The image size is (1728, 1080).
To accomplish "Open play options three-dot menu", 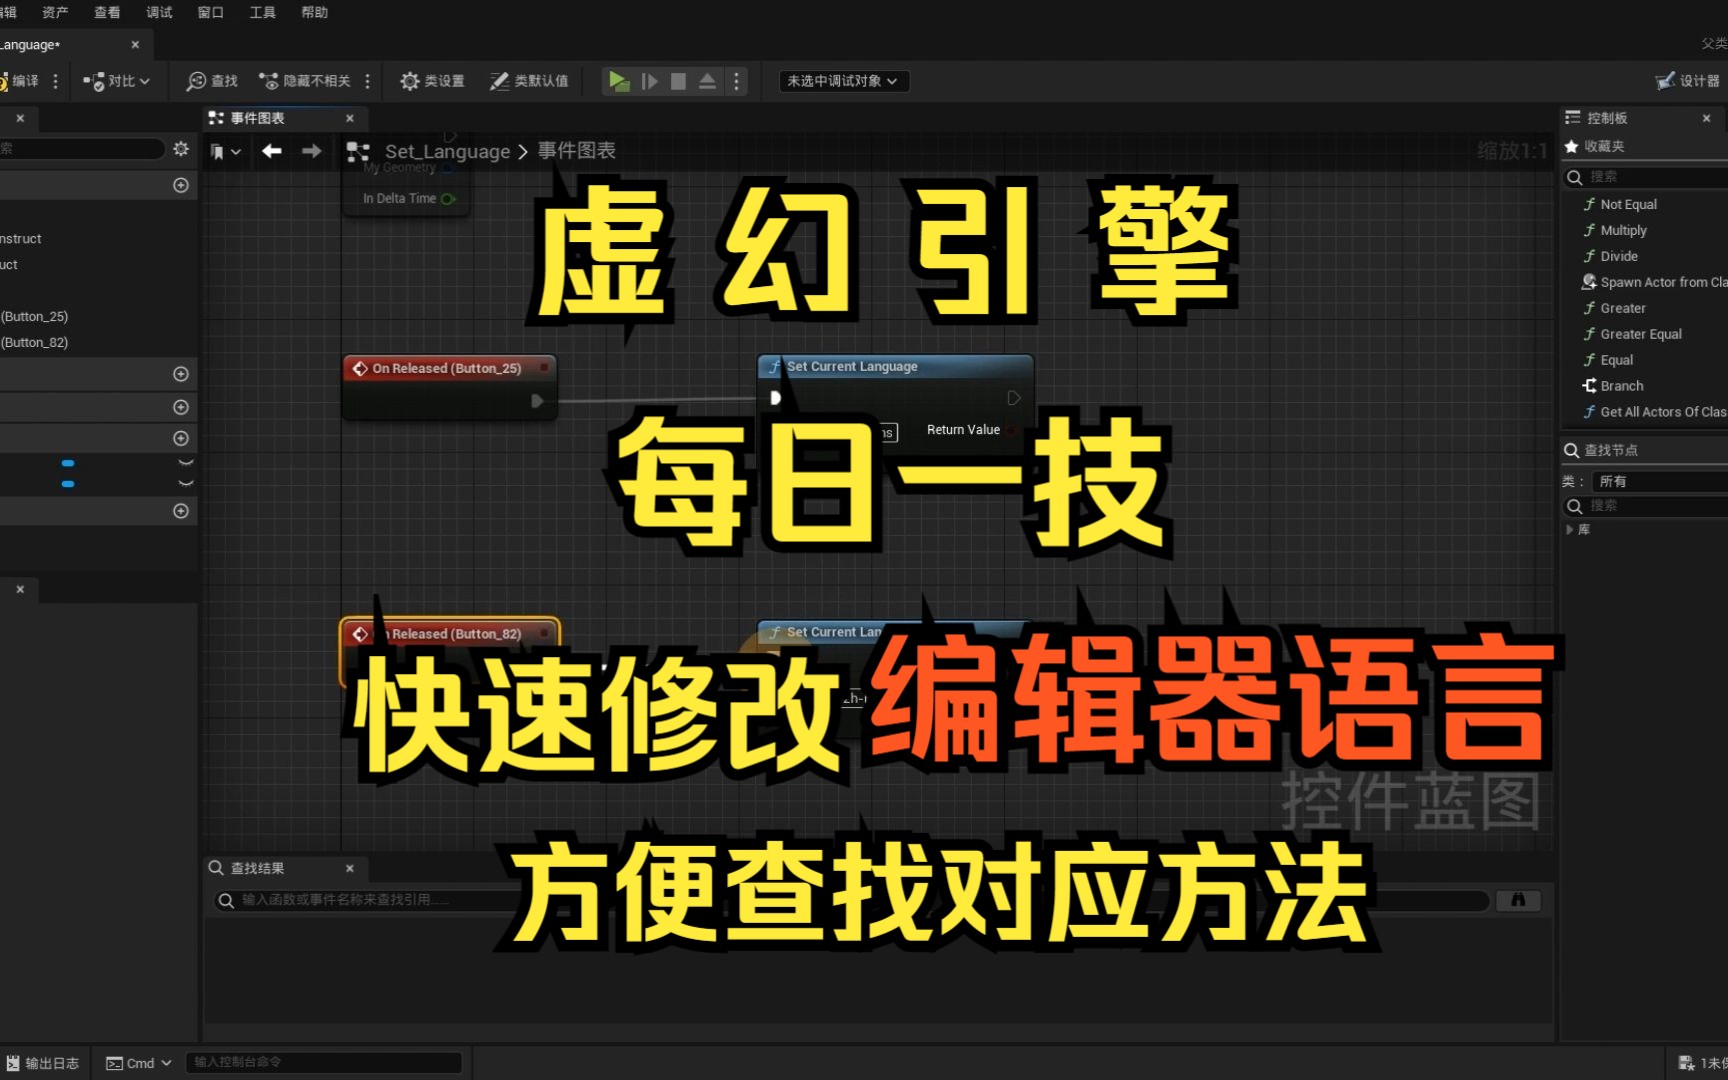I will click(737, 81).
